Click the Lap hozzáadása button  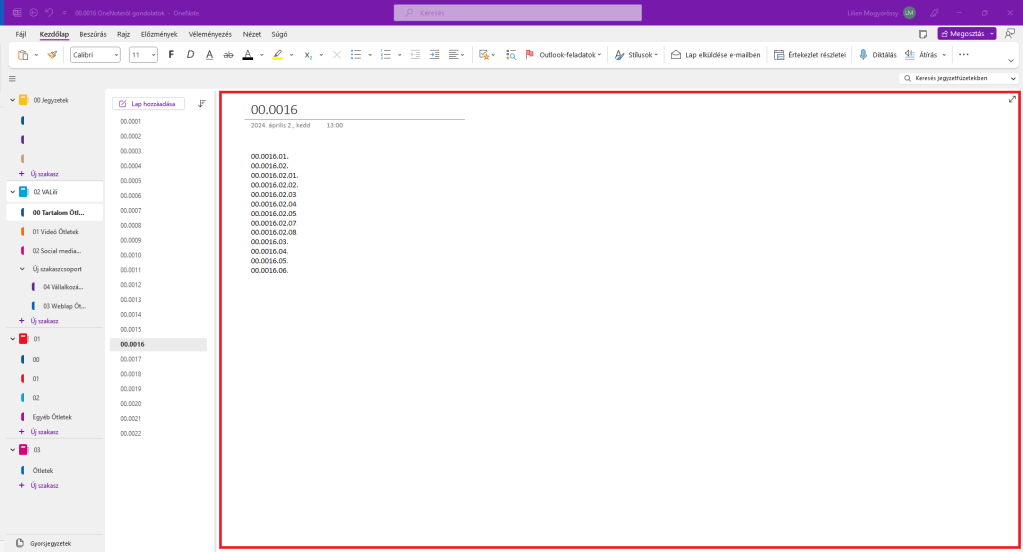click(148, 103)
